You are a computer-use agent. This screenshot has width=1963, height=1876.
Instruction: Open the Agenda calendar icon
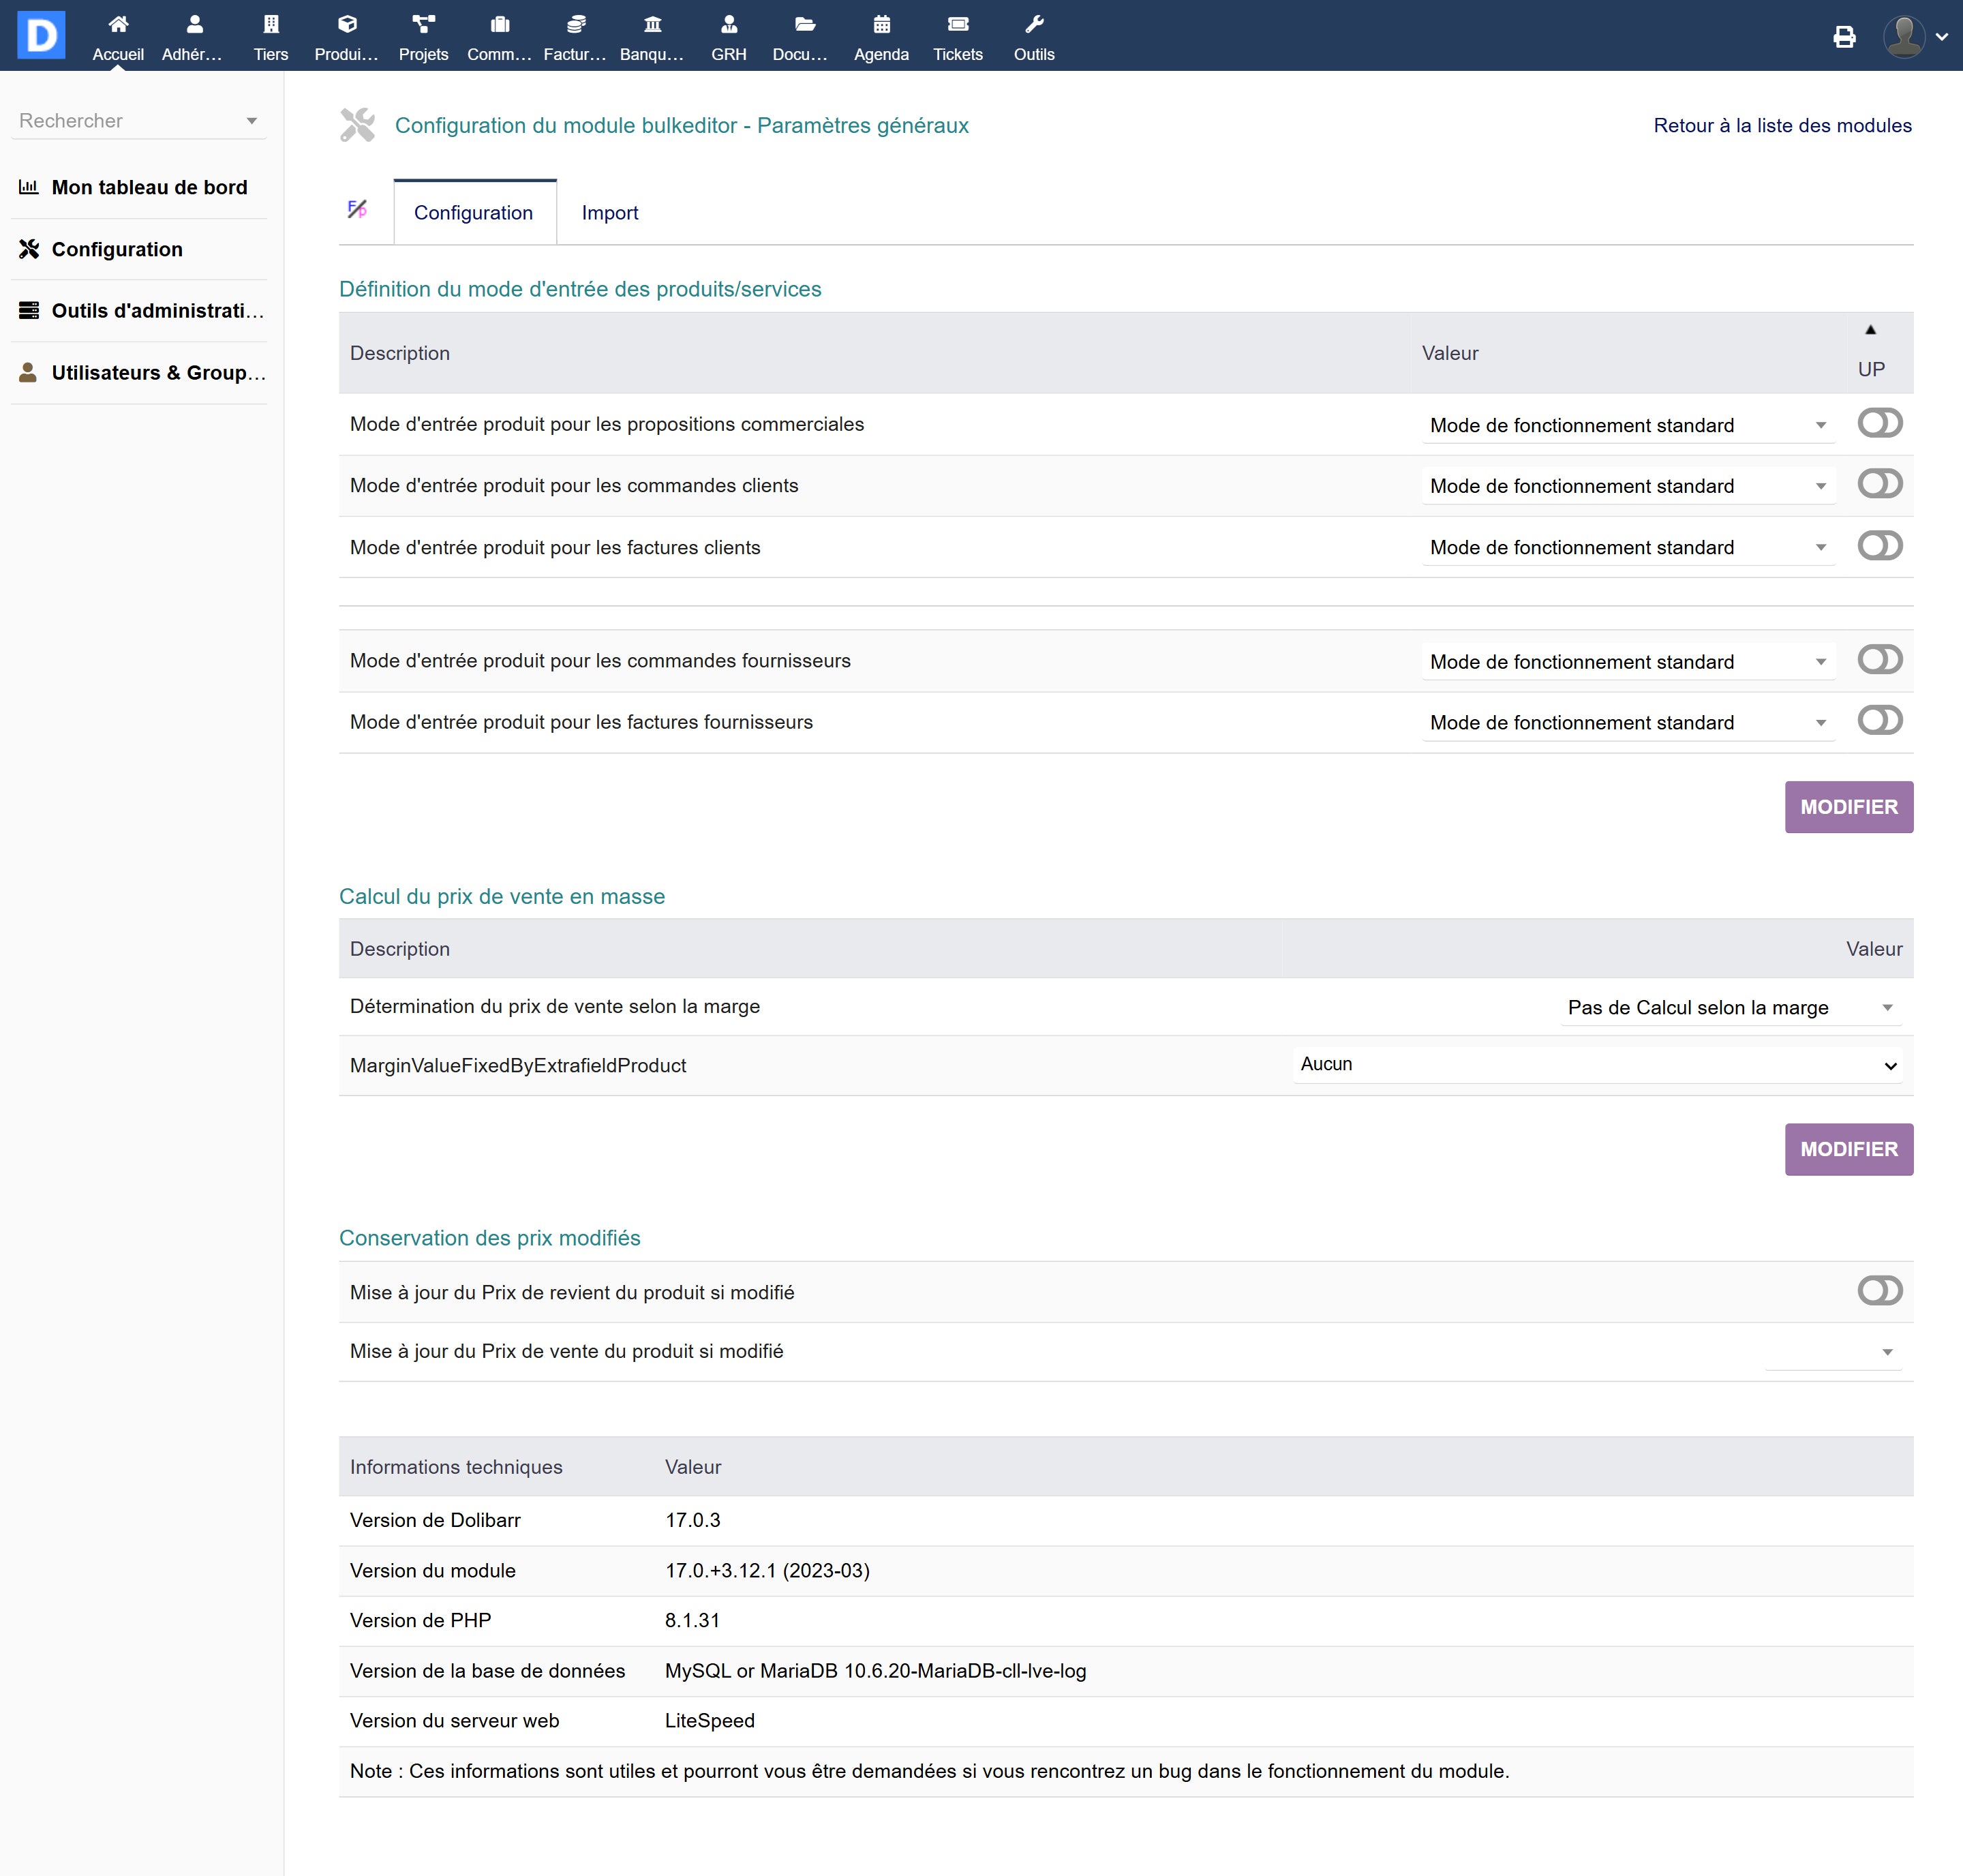click(881, 25)
